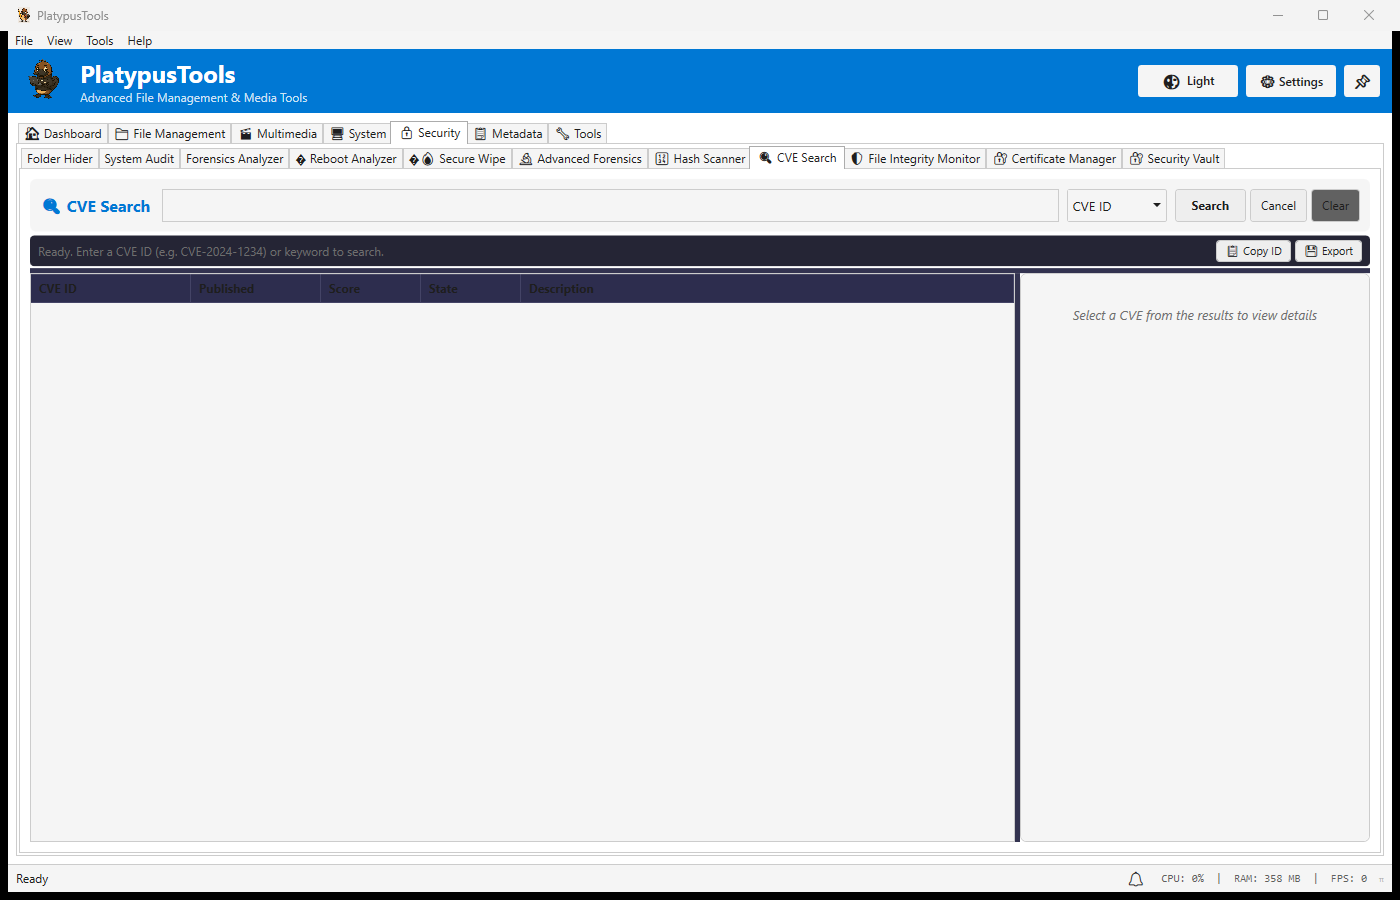Click the magnifier icon beside CVE Search heading

51,206
